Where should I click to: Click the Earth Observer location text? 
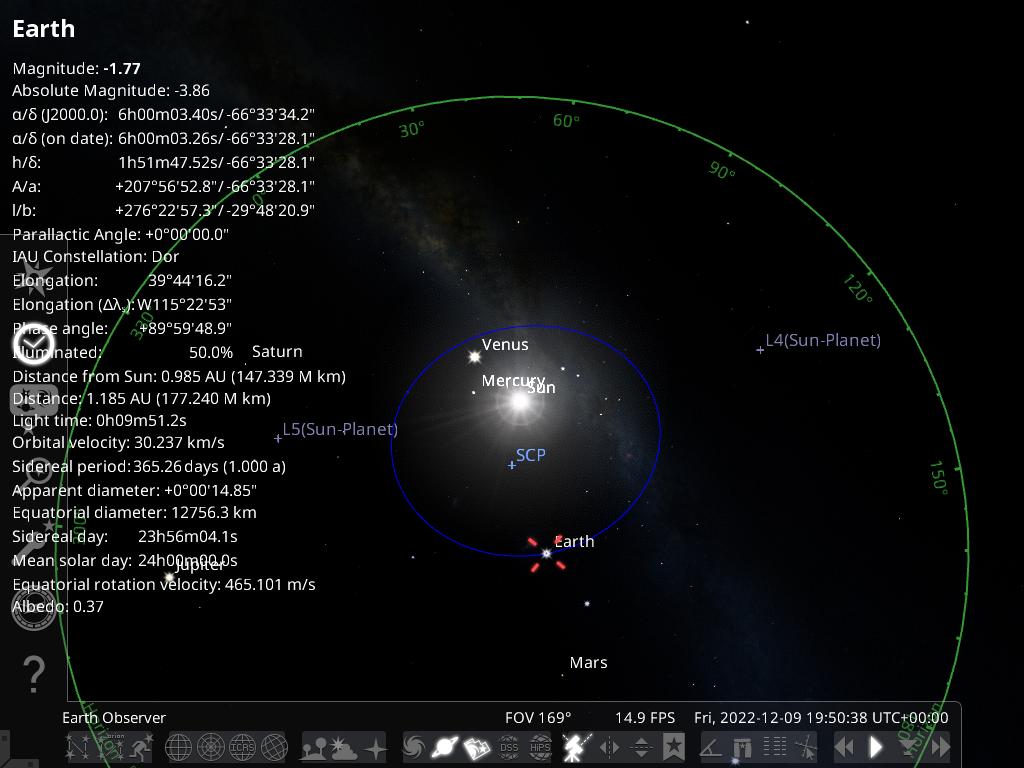(114, 718)
